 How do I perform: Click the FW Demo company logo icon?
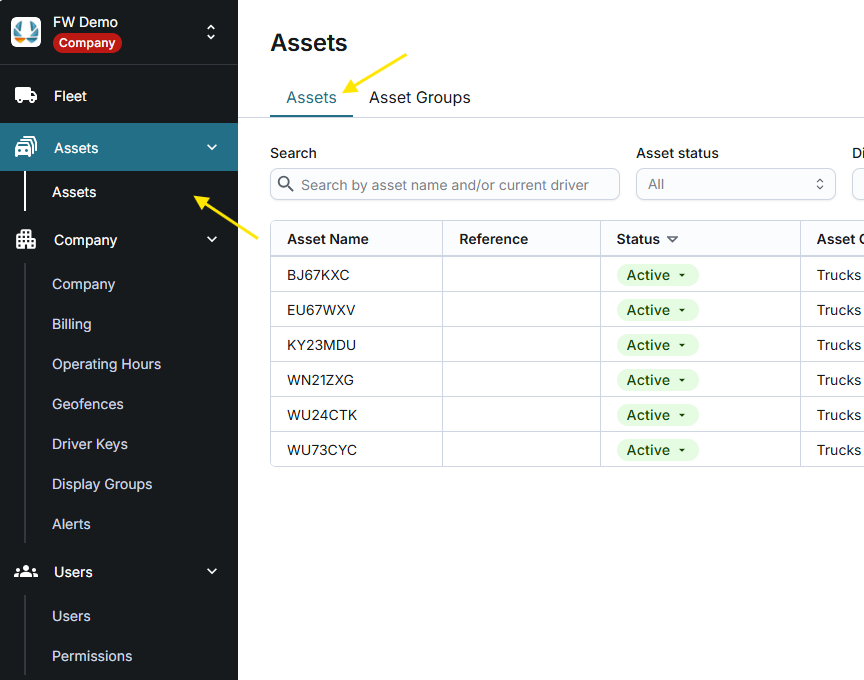26,32
